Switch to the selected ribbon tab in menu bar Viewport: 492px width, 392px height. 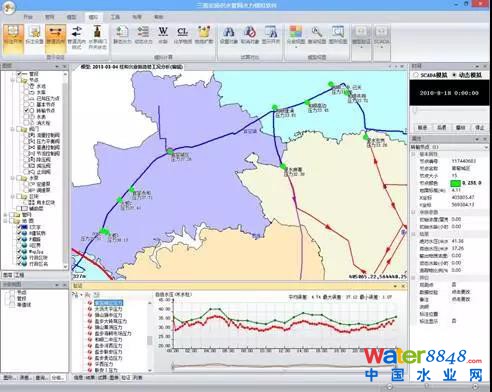93,17
